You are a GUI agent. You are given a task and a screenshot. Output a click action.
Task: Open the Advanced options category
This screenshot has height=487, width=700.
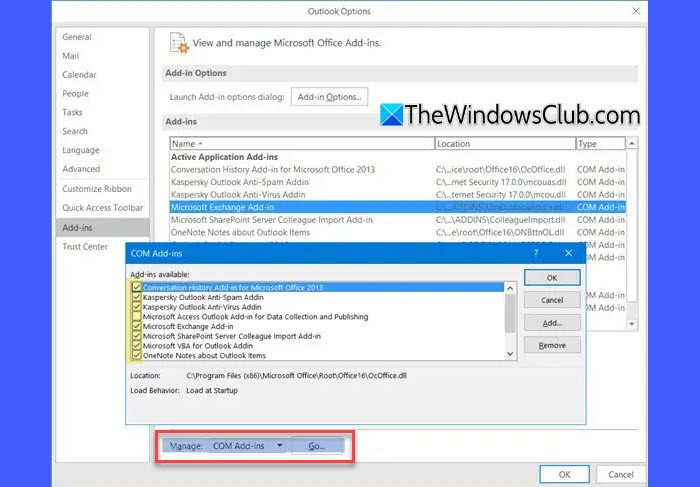pyautogui.click(x=81, y=169)
